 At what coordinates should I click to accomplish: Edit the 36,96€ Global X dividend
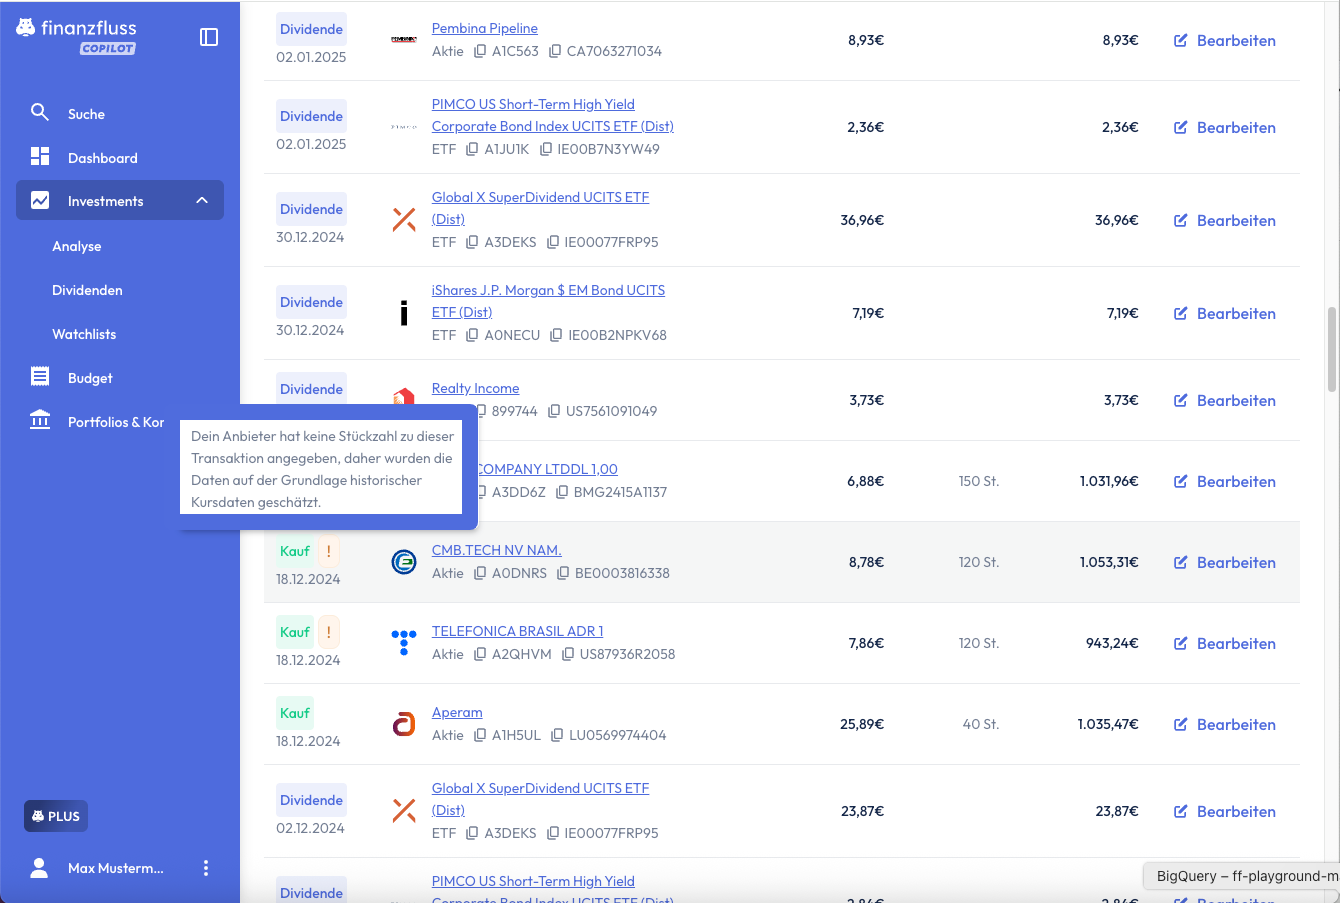coord(1225,221)
